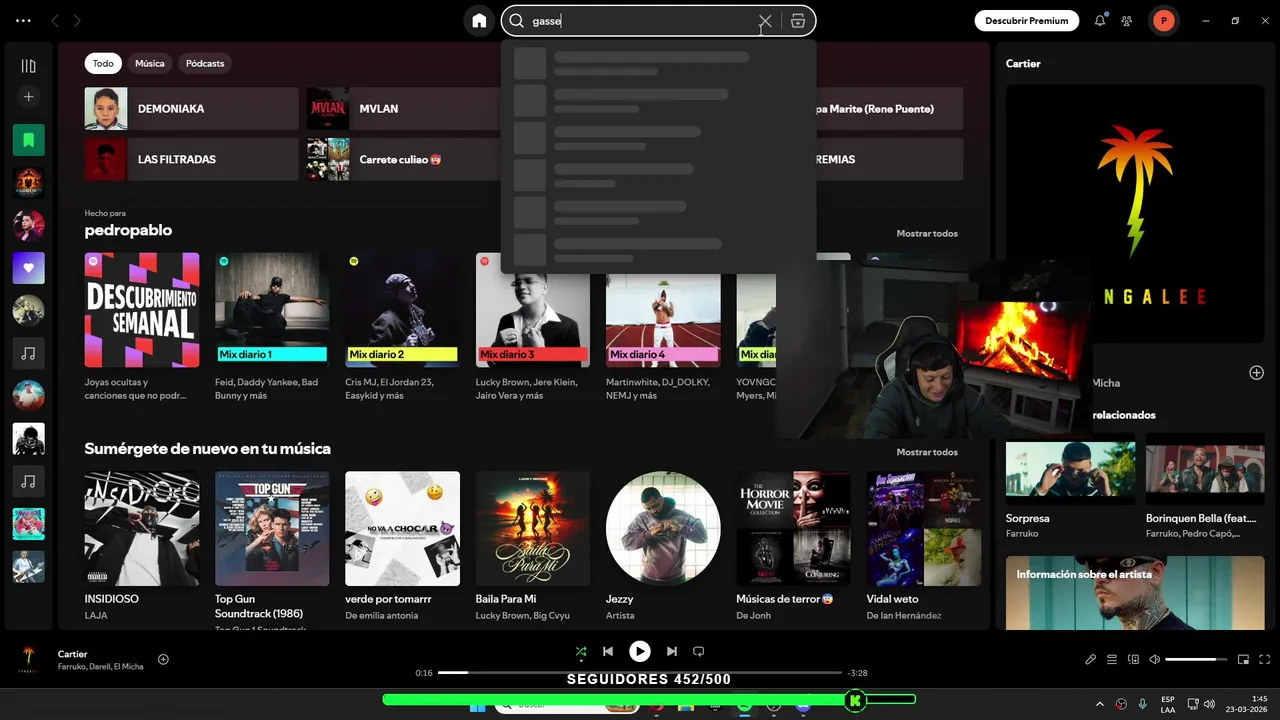Open Borinquen Bella related video thumbnail
The image size is (1280, 720).
pyautogui.click(x=1205, y=471)
